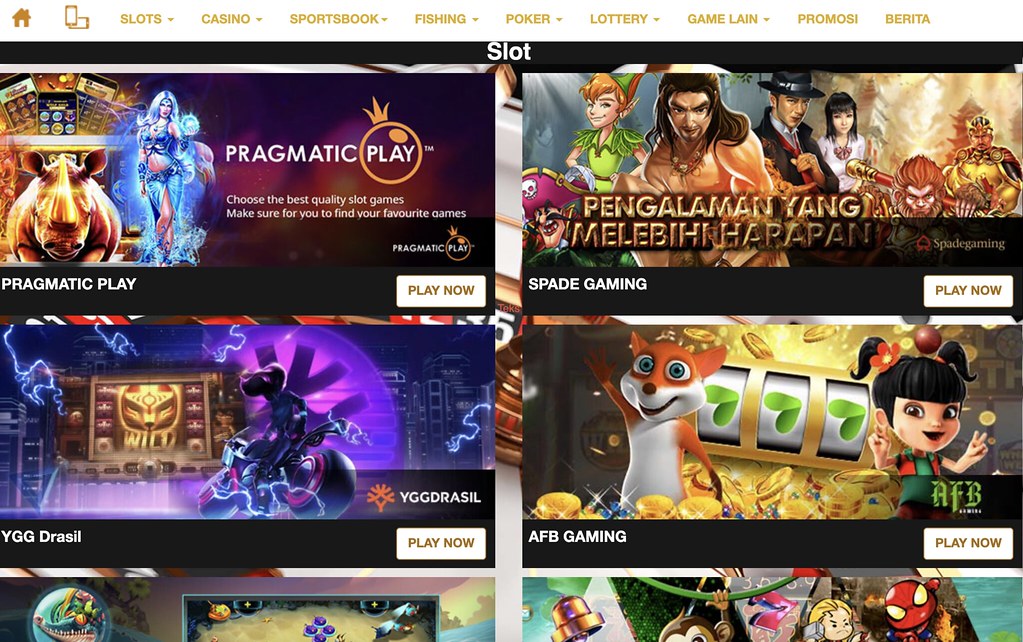Screen dimensions: 1023x642
Task: Open the SPORTSBOOK dropdown
Action: tap(339, 19)
